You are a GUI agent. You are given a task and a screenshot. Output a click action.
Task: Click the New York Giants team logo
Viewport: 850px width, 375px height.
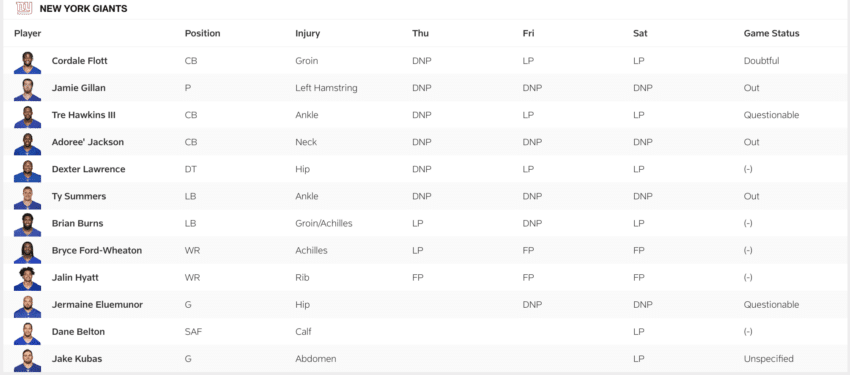point(24,8)
